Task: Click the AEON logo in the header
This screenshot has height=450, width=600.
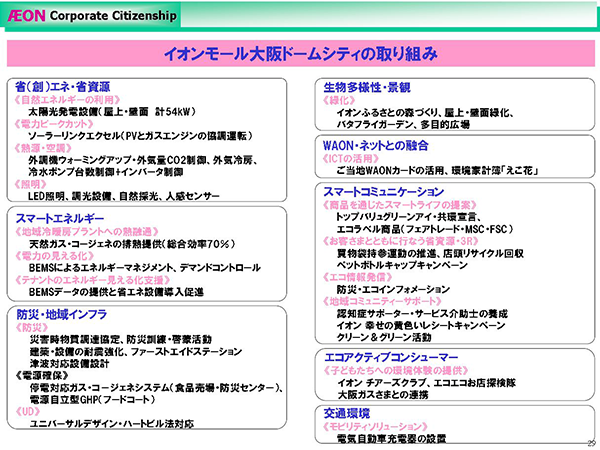Action: click(x=26, y=16)
